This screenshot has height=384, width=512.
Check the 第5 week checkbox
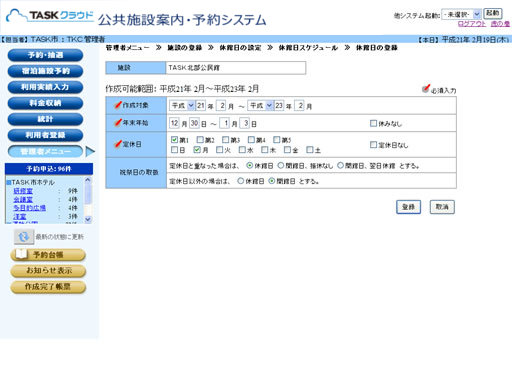click(x=277, y=139)
